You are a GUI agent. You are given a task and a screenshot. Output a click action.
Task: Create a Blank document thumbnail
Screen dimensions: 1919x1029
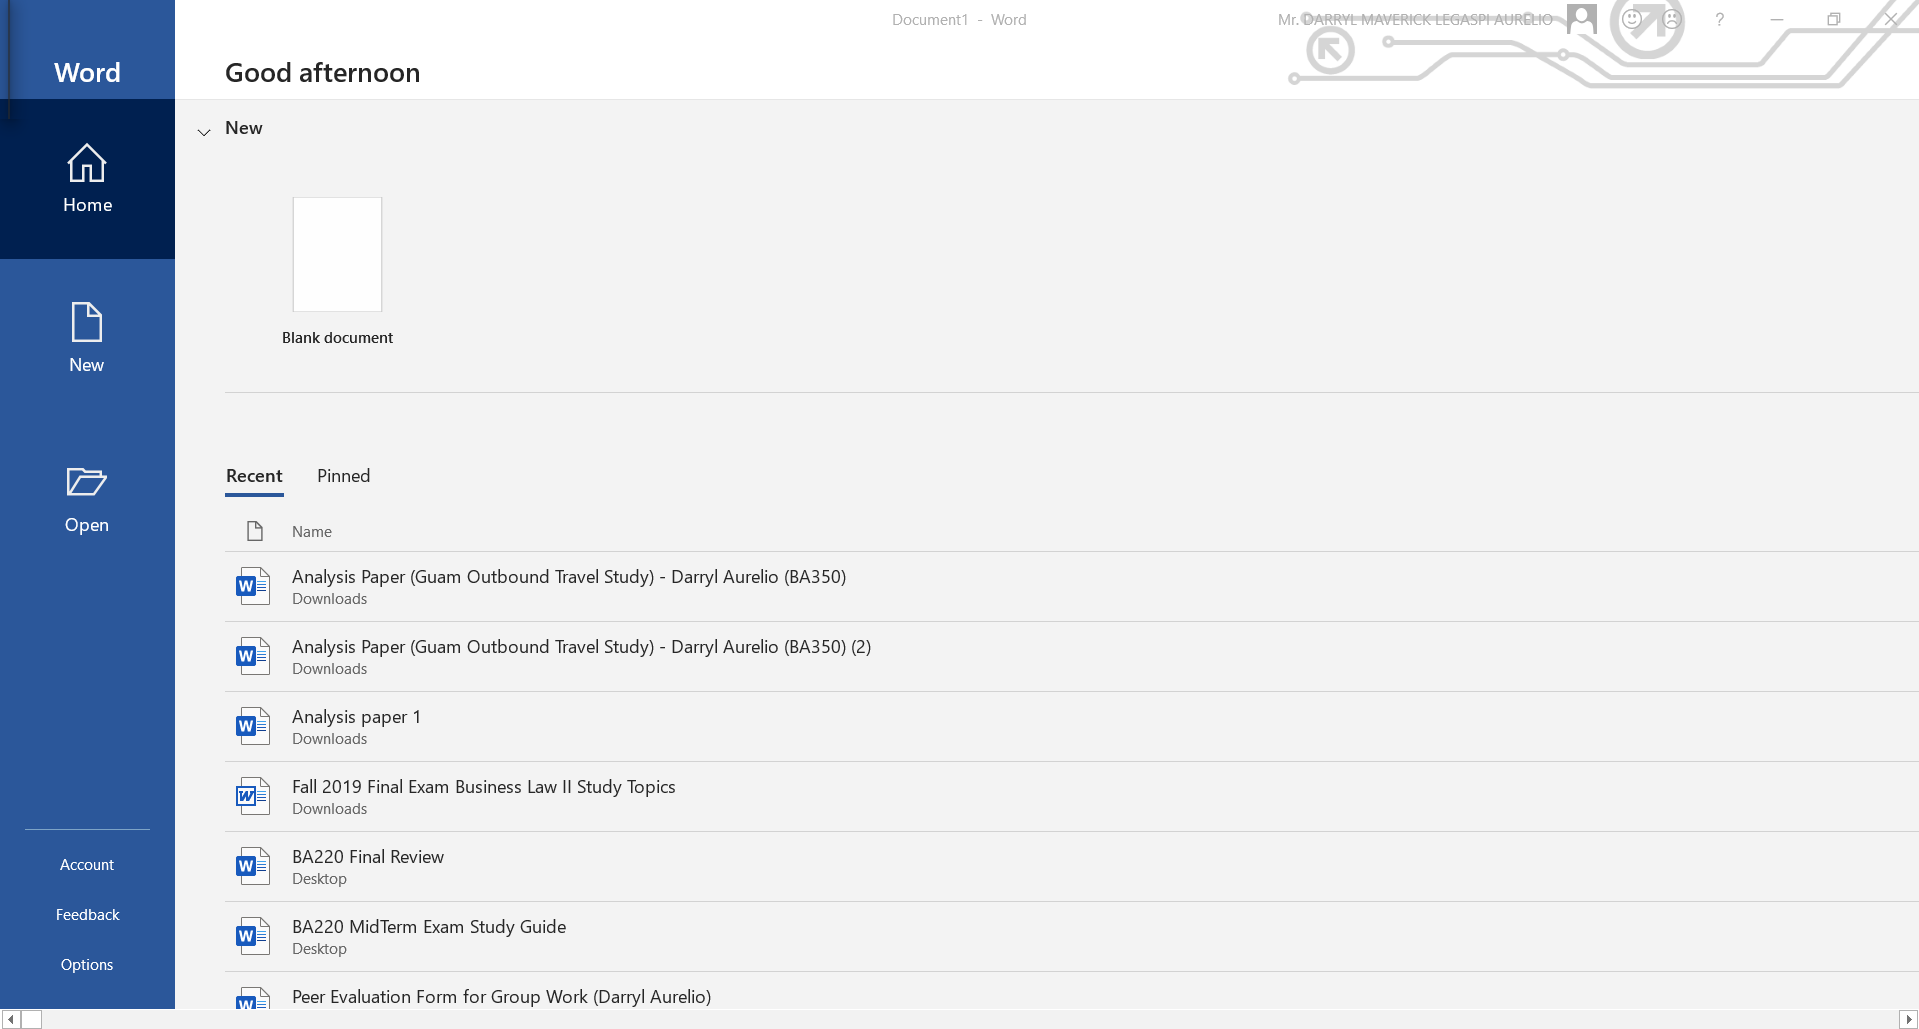tap(337, 254)
